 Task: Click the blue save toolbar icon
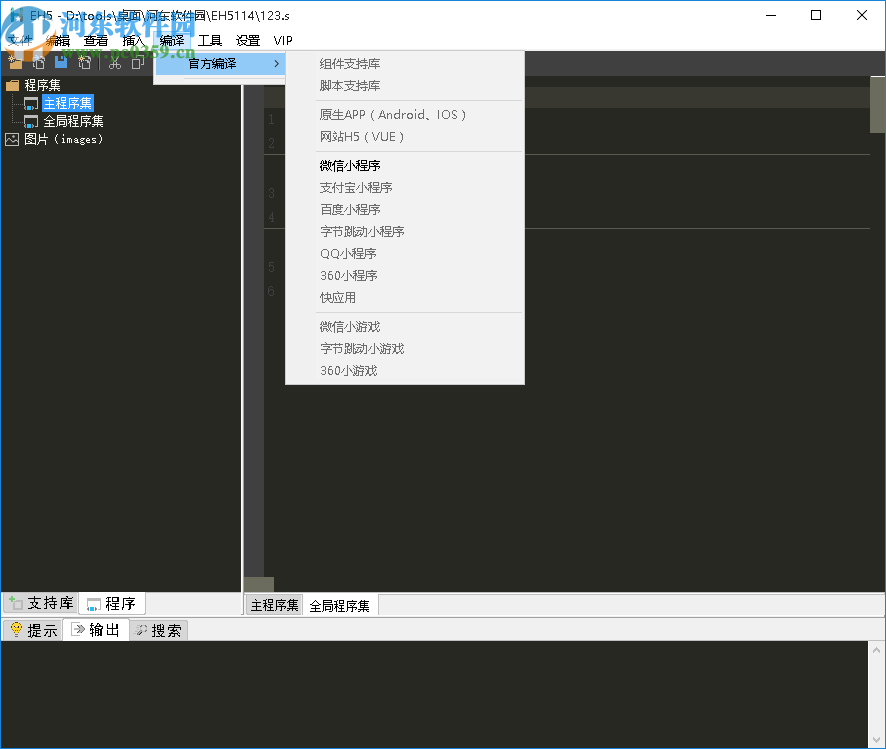(61, 63)
